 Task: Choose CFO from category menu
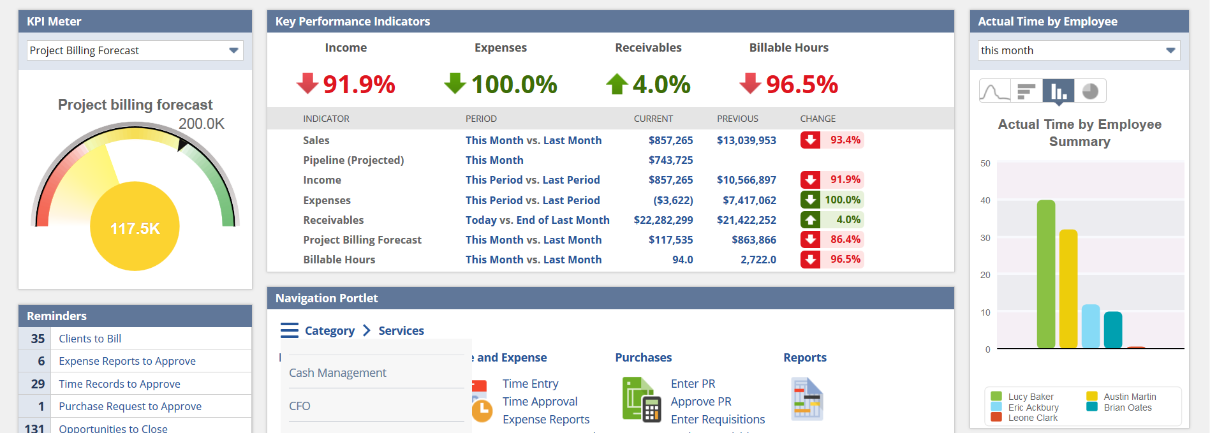[301, 405]
